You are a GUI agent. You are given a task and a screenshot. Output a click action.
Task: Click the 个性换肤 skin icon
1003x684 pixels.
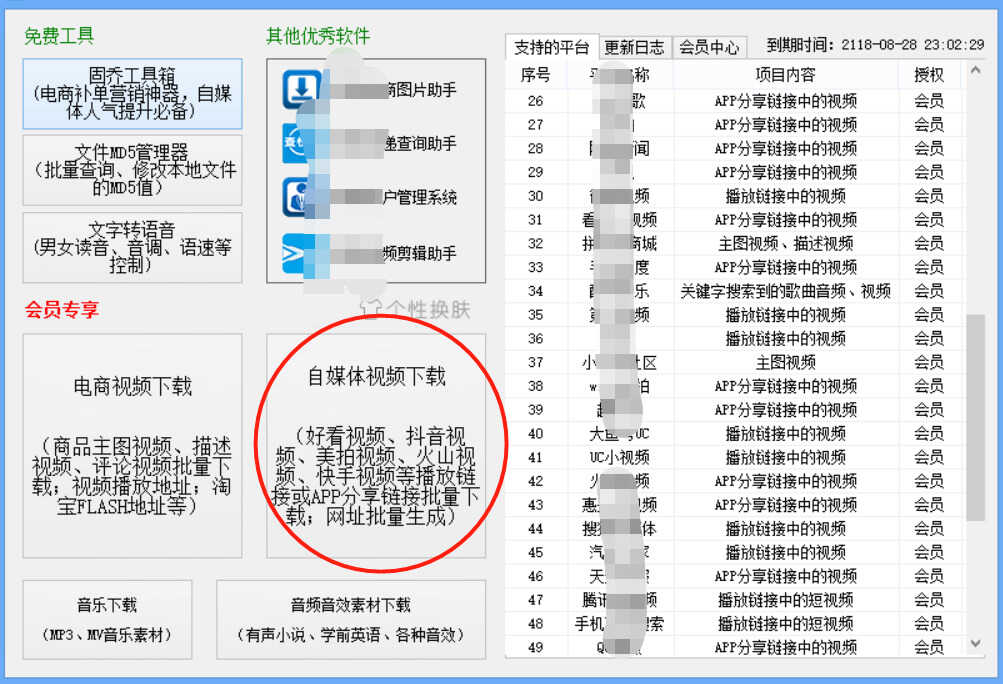371,309
